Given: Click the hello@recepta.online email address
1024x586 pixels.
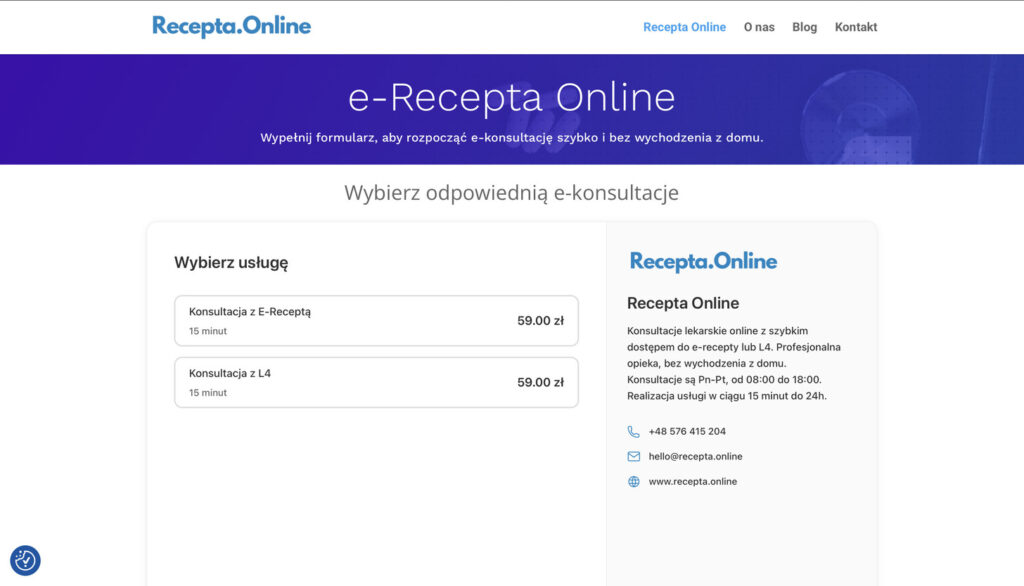Looking at the screenshot, I should pyautogui.click(x=696, y=457).
